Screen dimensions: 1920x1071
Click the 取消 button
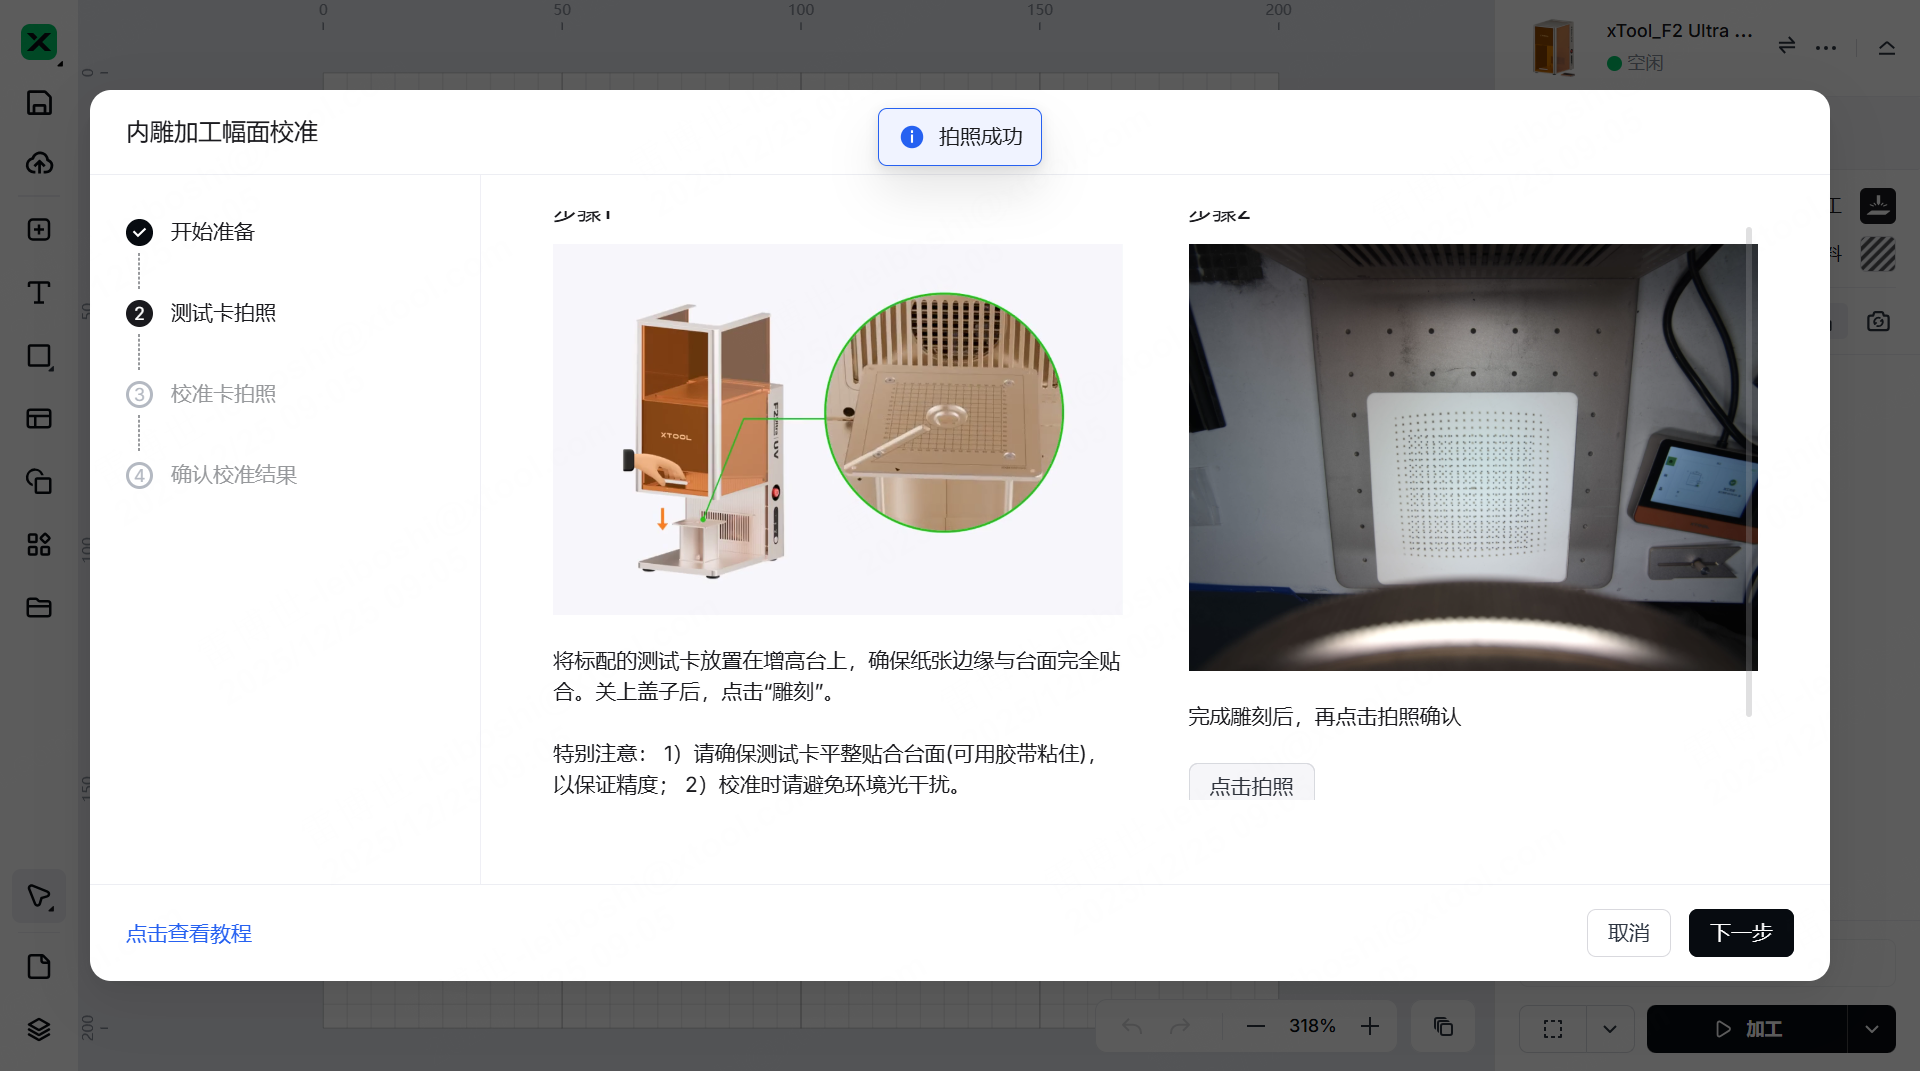1628,933
